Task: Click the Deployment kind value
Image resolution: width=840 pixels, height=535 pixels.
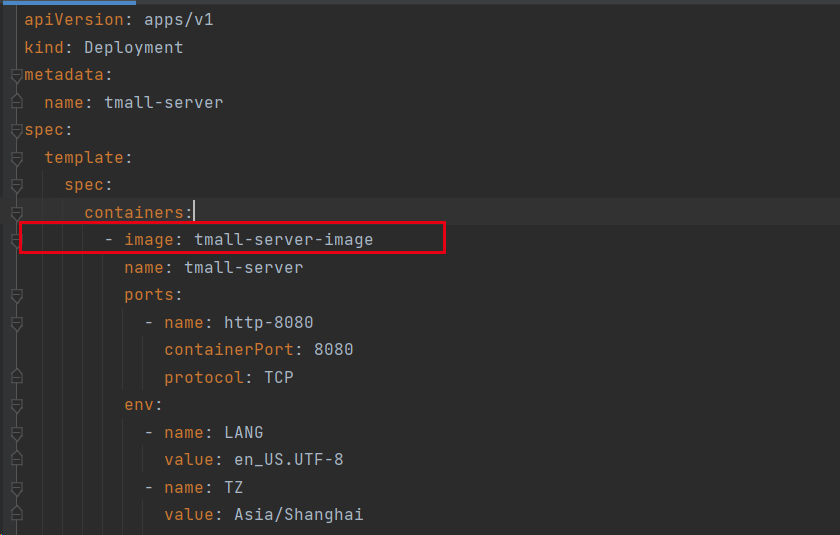Action: 133,47
